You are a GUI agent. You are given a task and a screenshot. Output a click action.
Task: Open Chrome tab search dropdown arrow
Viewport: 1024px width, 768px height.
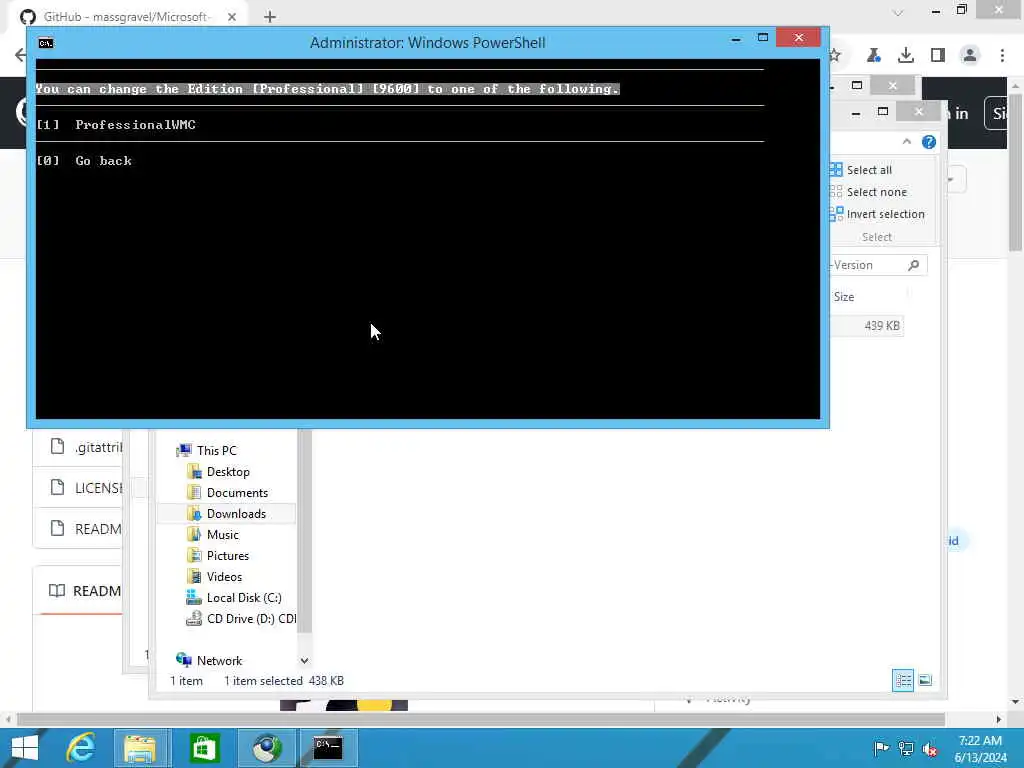click(898, 13)
